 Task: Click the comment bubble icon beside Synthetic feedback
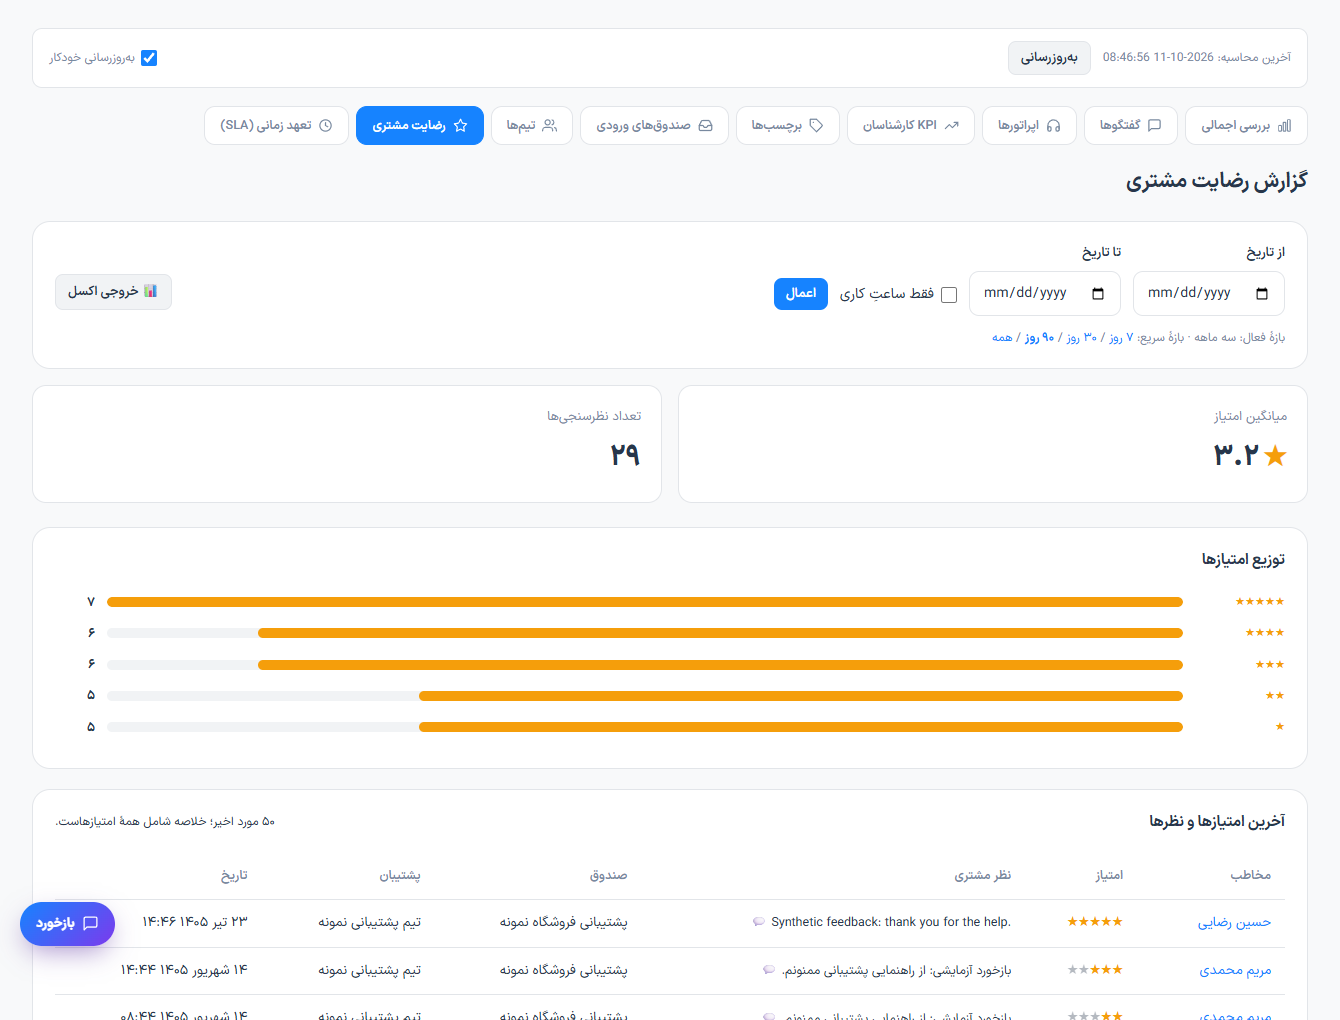pyautogui.click(x=759, y=922)
